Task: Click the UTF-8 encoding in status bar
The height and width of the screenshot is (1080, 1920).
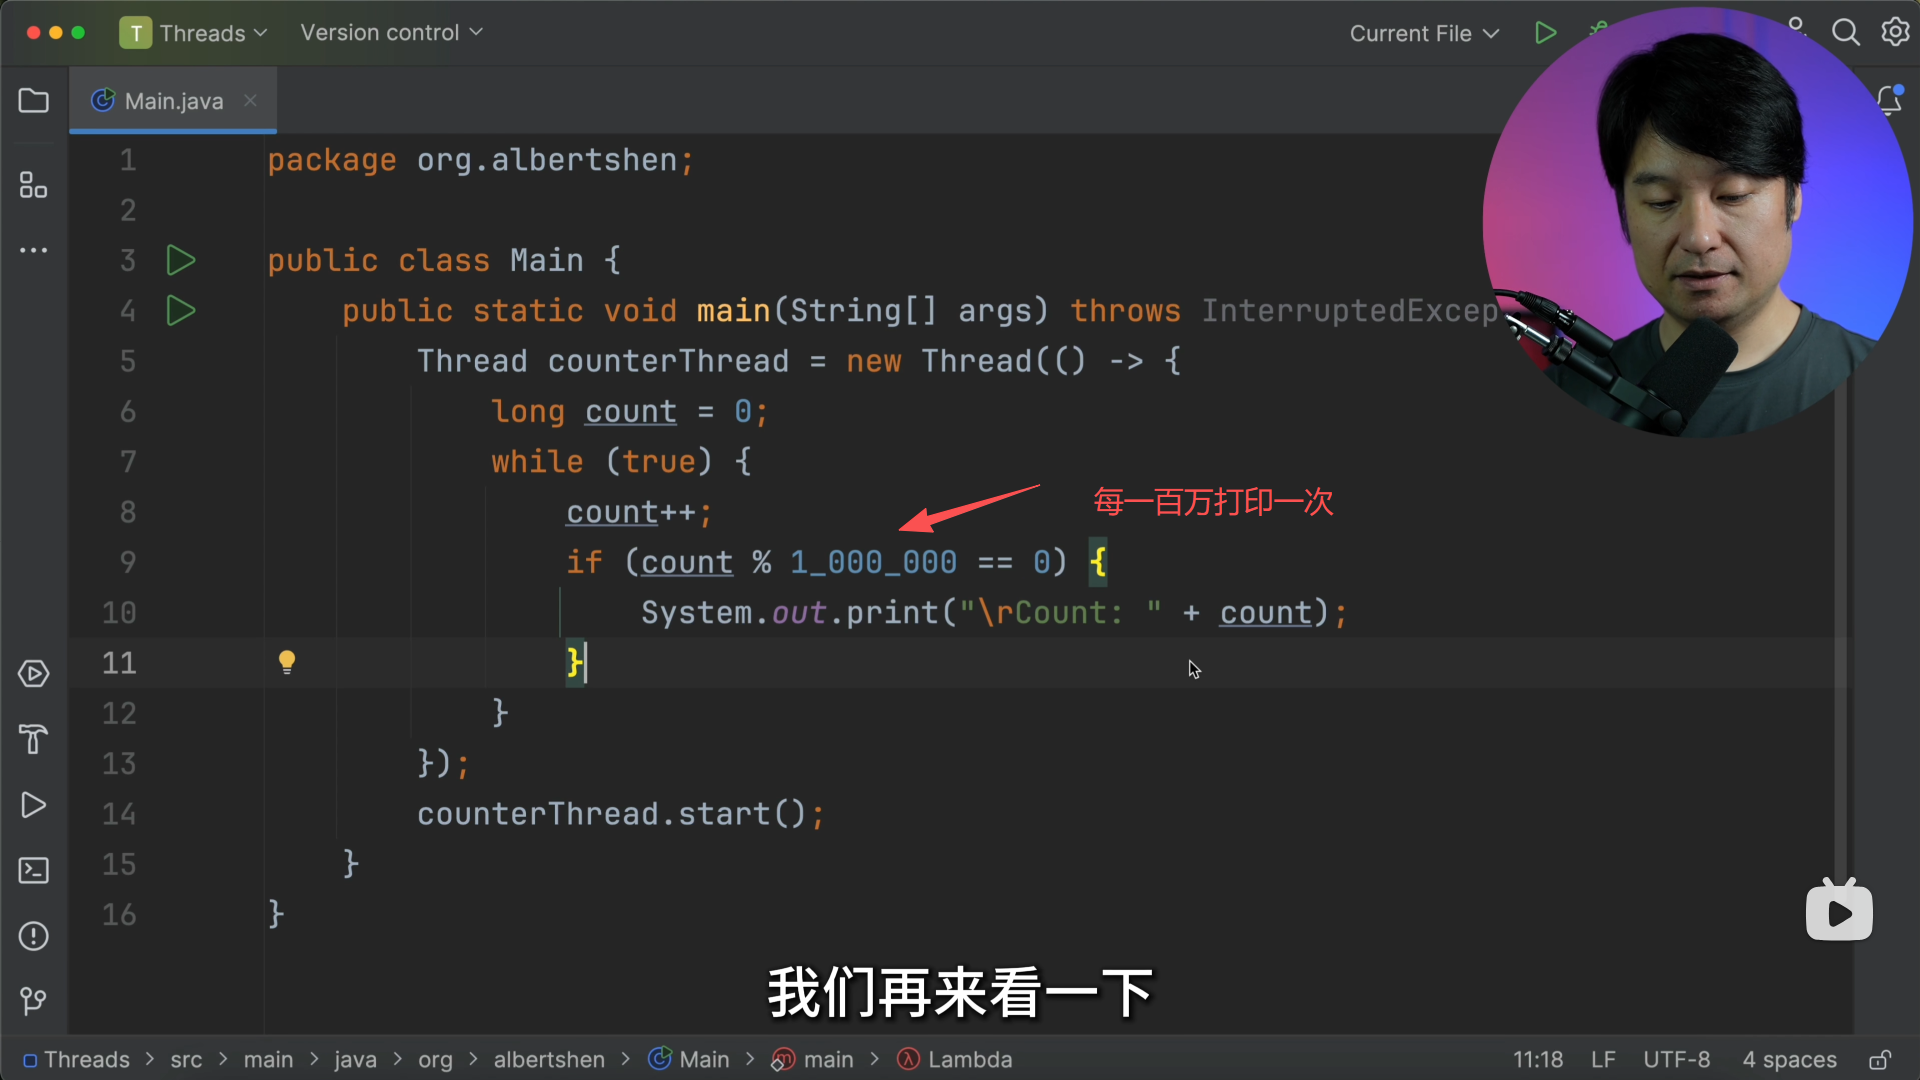Action: (x=1676, y=1060)
